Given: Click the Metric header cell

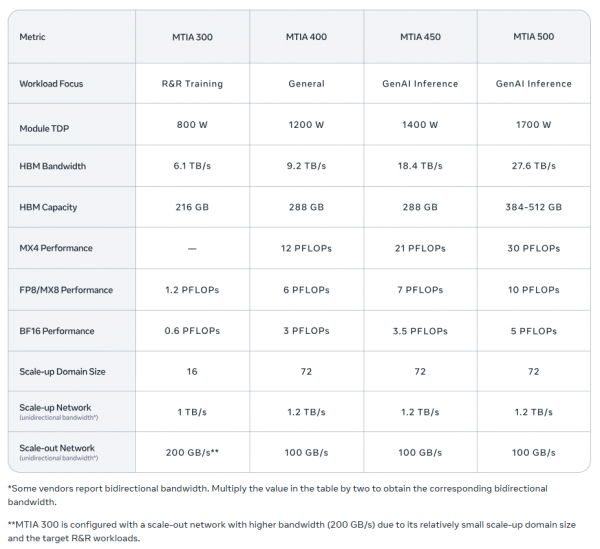Looking at the screenshot, I should (x=33, y=38).
